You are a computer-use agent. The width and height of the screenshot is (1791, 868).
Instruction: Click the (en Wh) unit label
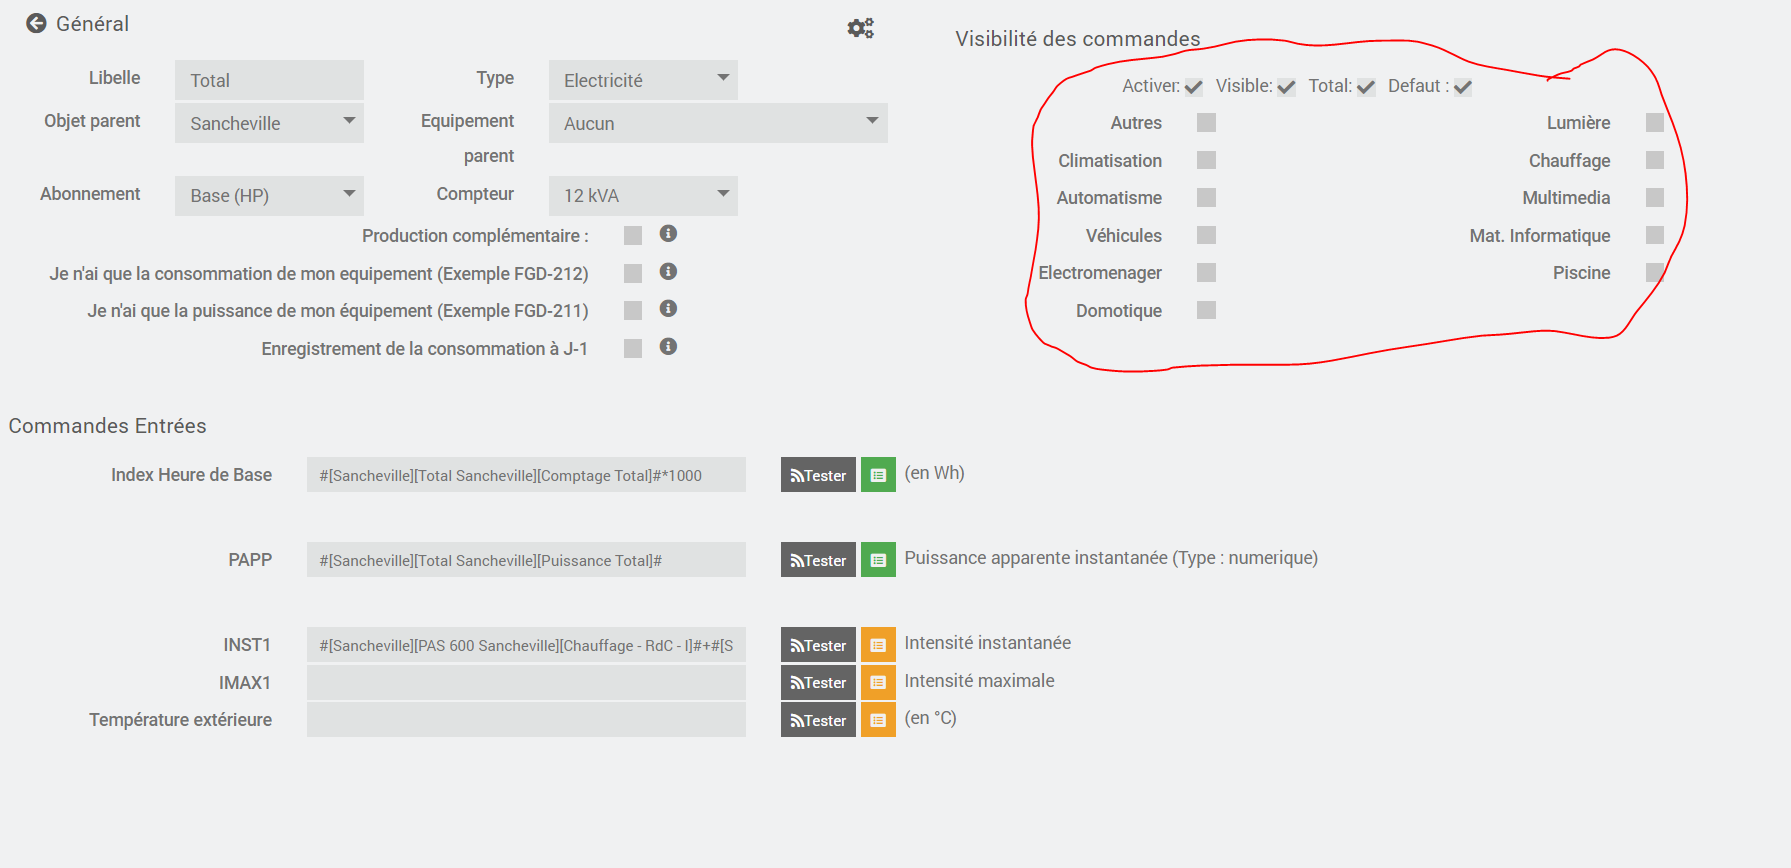tap(934, 473)
